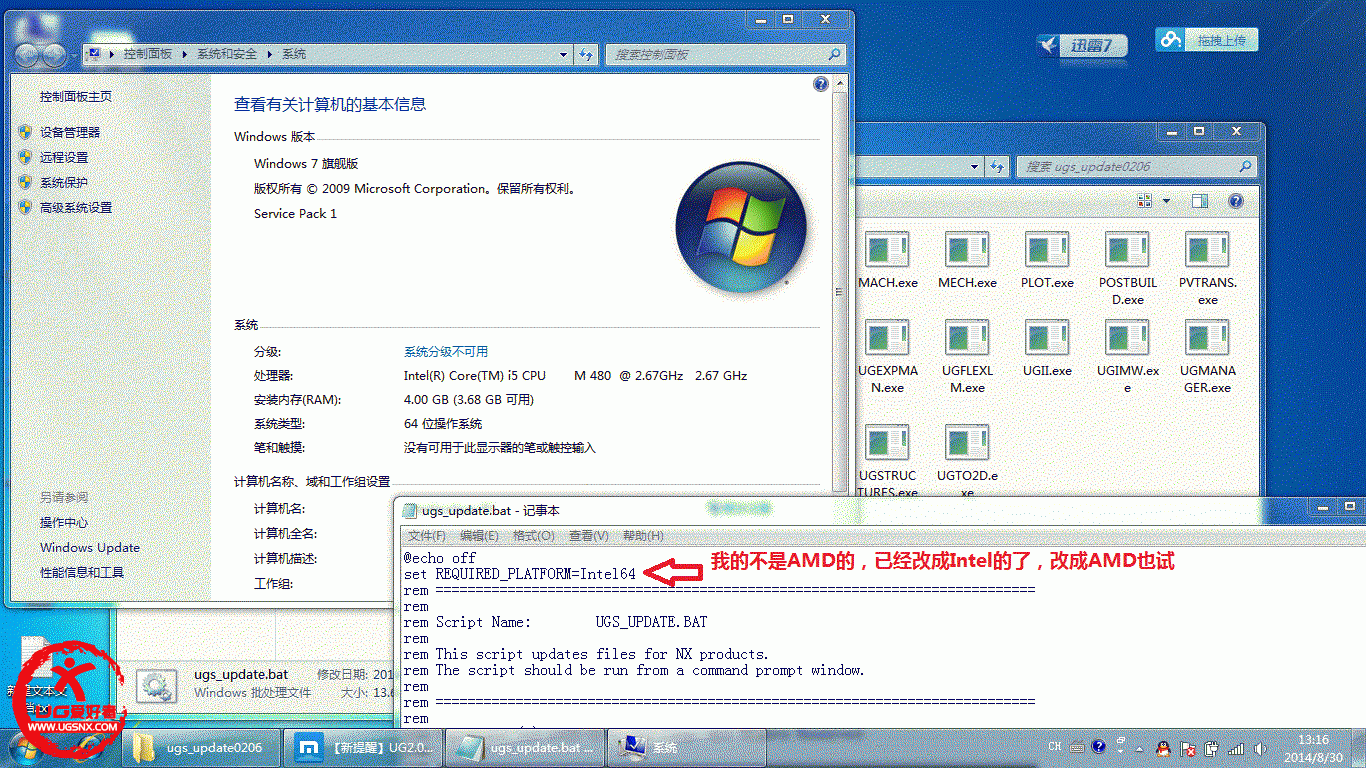Refresh the ugs_update0206 Explorer folder
1366x768 pixels.
[999, 167]
